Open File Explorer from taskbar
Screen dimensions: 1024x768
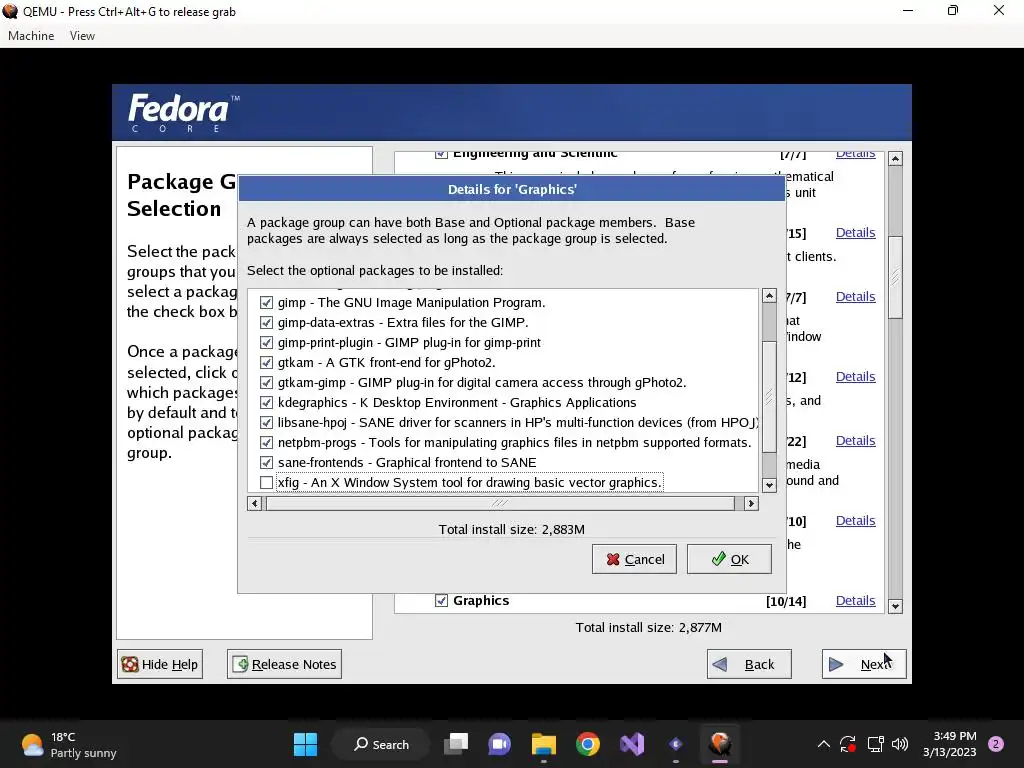tap(543, 744)
